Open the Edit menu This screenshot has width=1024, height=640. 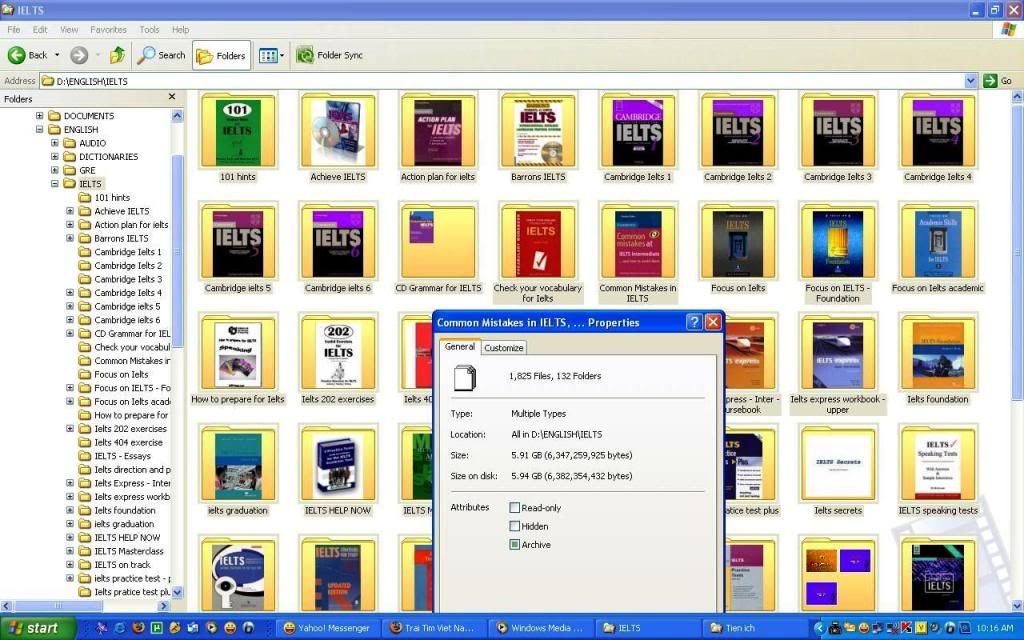[x=40, y=29]
